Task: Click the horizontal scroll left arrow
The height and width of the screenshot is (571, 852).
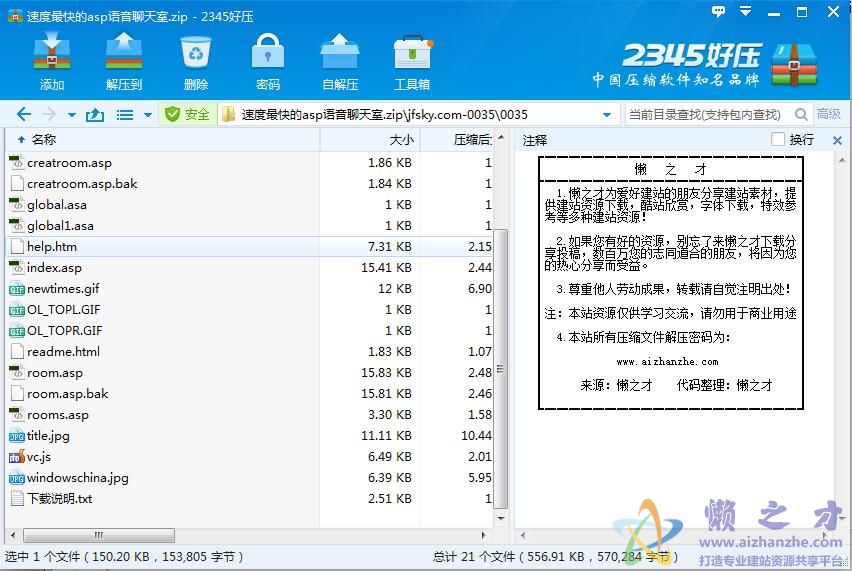Action: (13, 535)
